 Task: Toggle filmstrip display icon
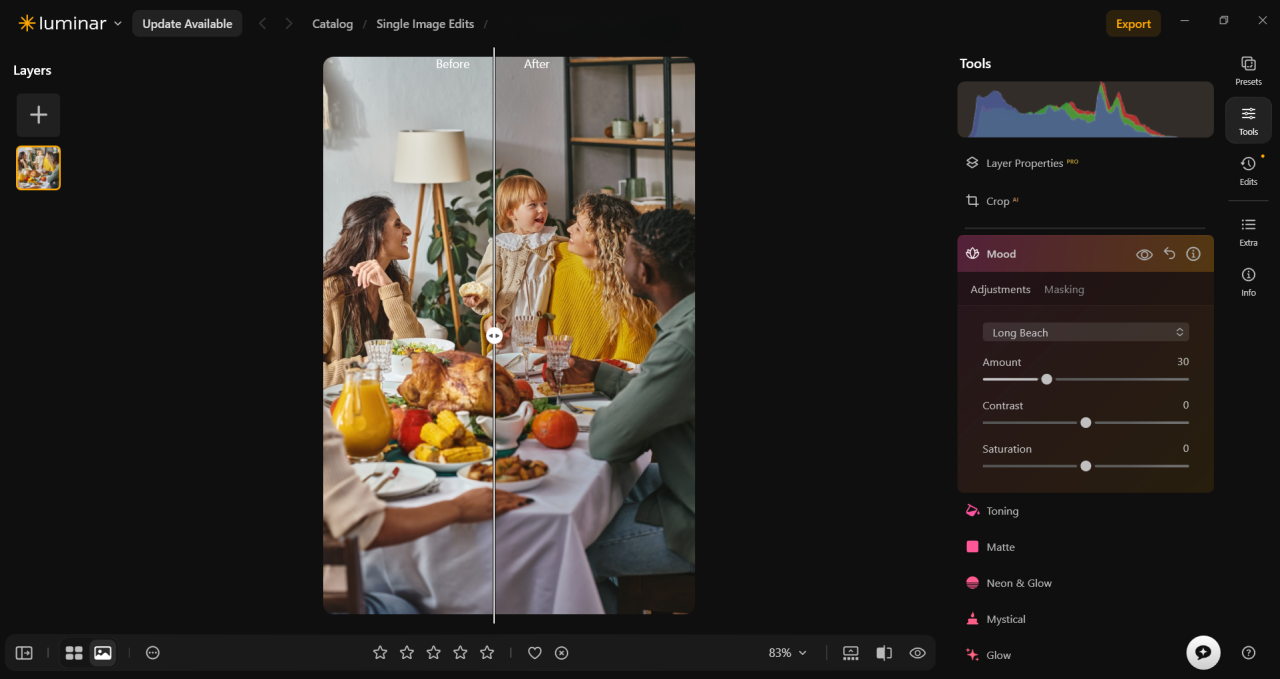click(851, 653)
